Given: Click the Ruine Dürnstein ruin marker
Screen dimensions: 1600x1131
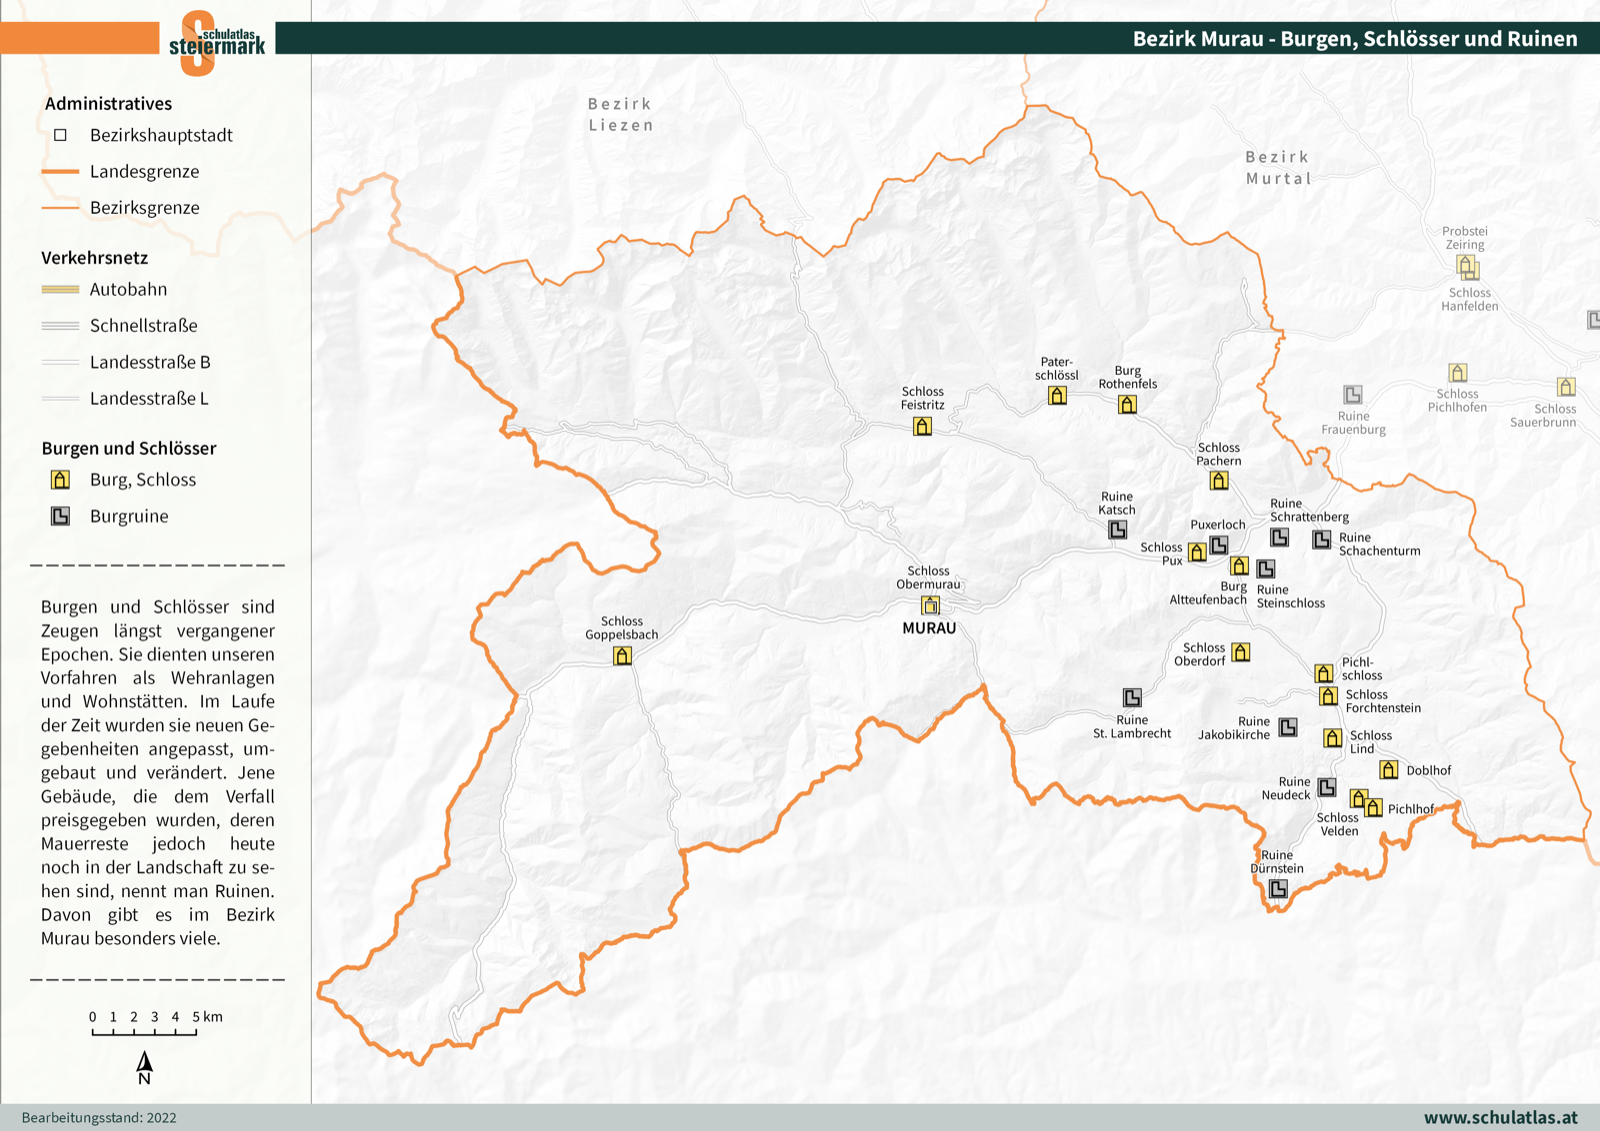Looking at the screenshot, I should (1278, 888).
